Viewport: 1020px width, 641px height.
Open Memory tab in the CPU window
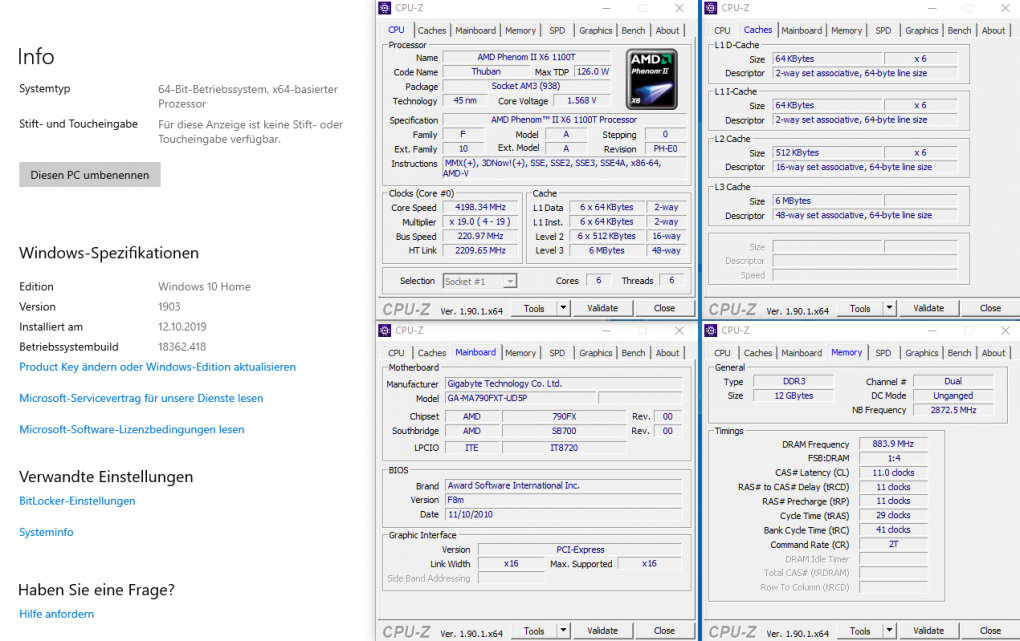pyautogui.click(x=520, y=31)
